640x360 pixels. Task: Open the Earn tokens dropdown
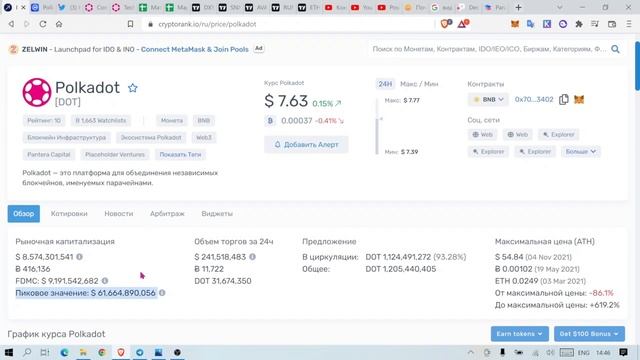click(x=520, y=334)
